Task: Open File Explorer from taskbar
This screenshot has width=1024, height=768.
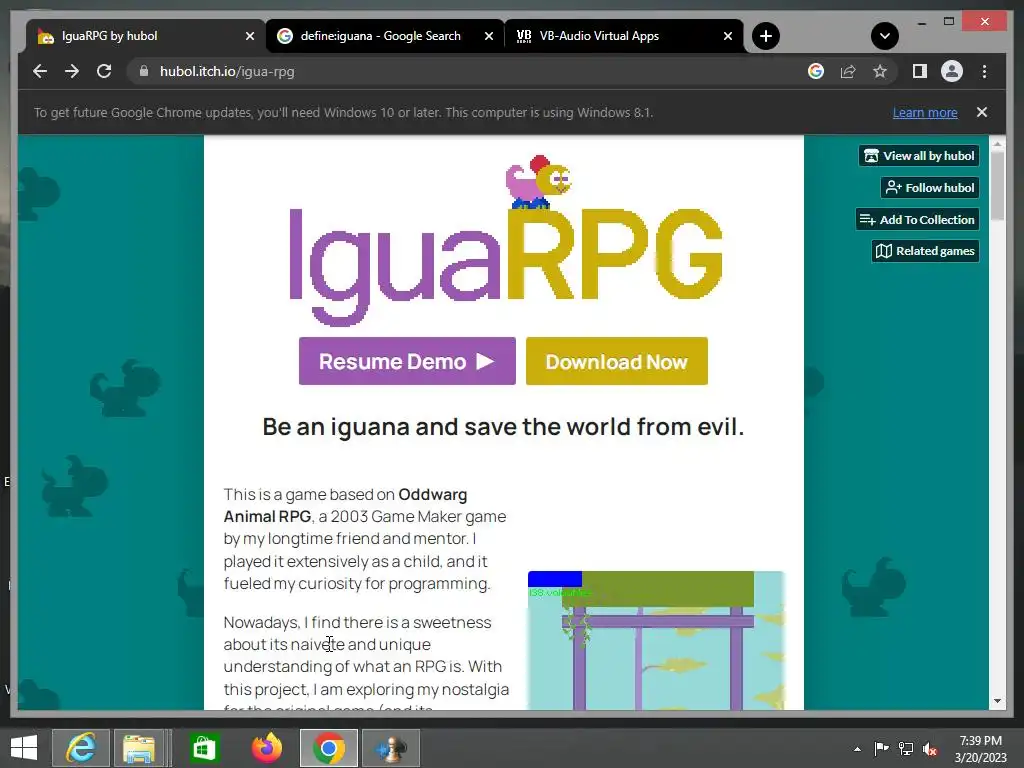Action: 138,748
